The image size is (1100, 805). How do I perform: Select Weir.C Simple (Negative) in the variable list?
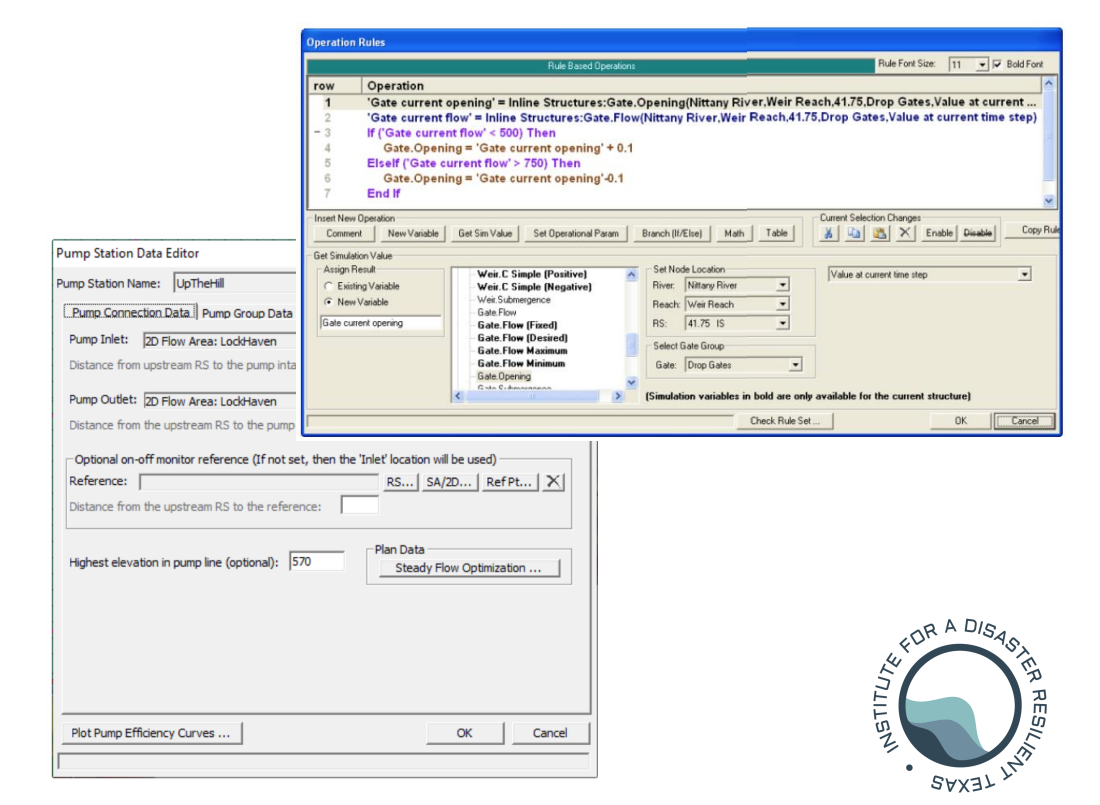click(535, 286)
